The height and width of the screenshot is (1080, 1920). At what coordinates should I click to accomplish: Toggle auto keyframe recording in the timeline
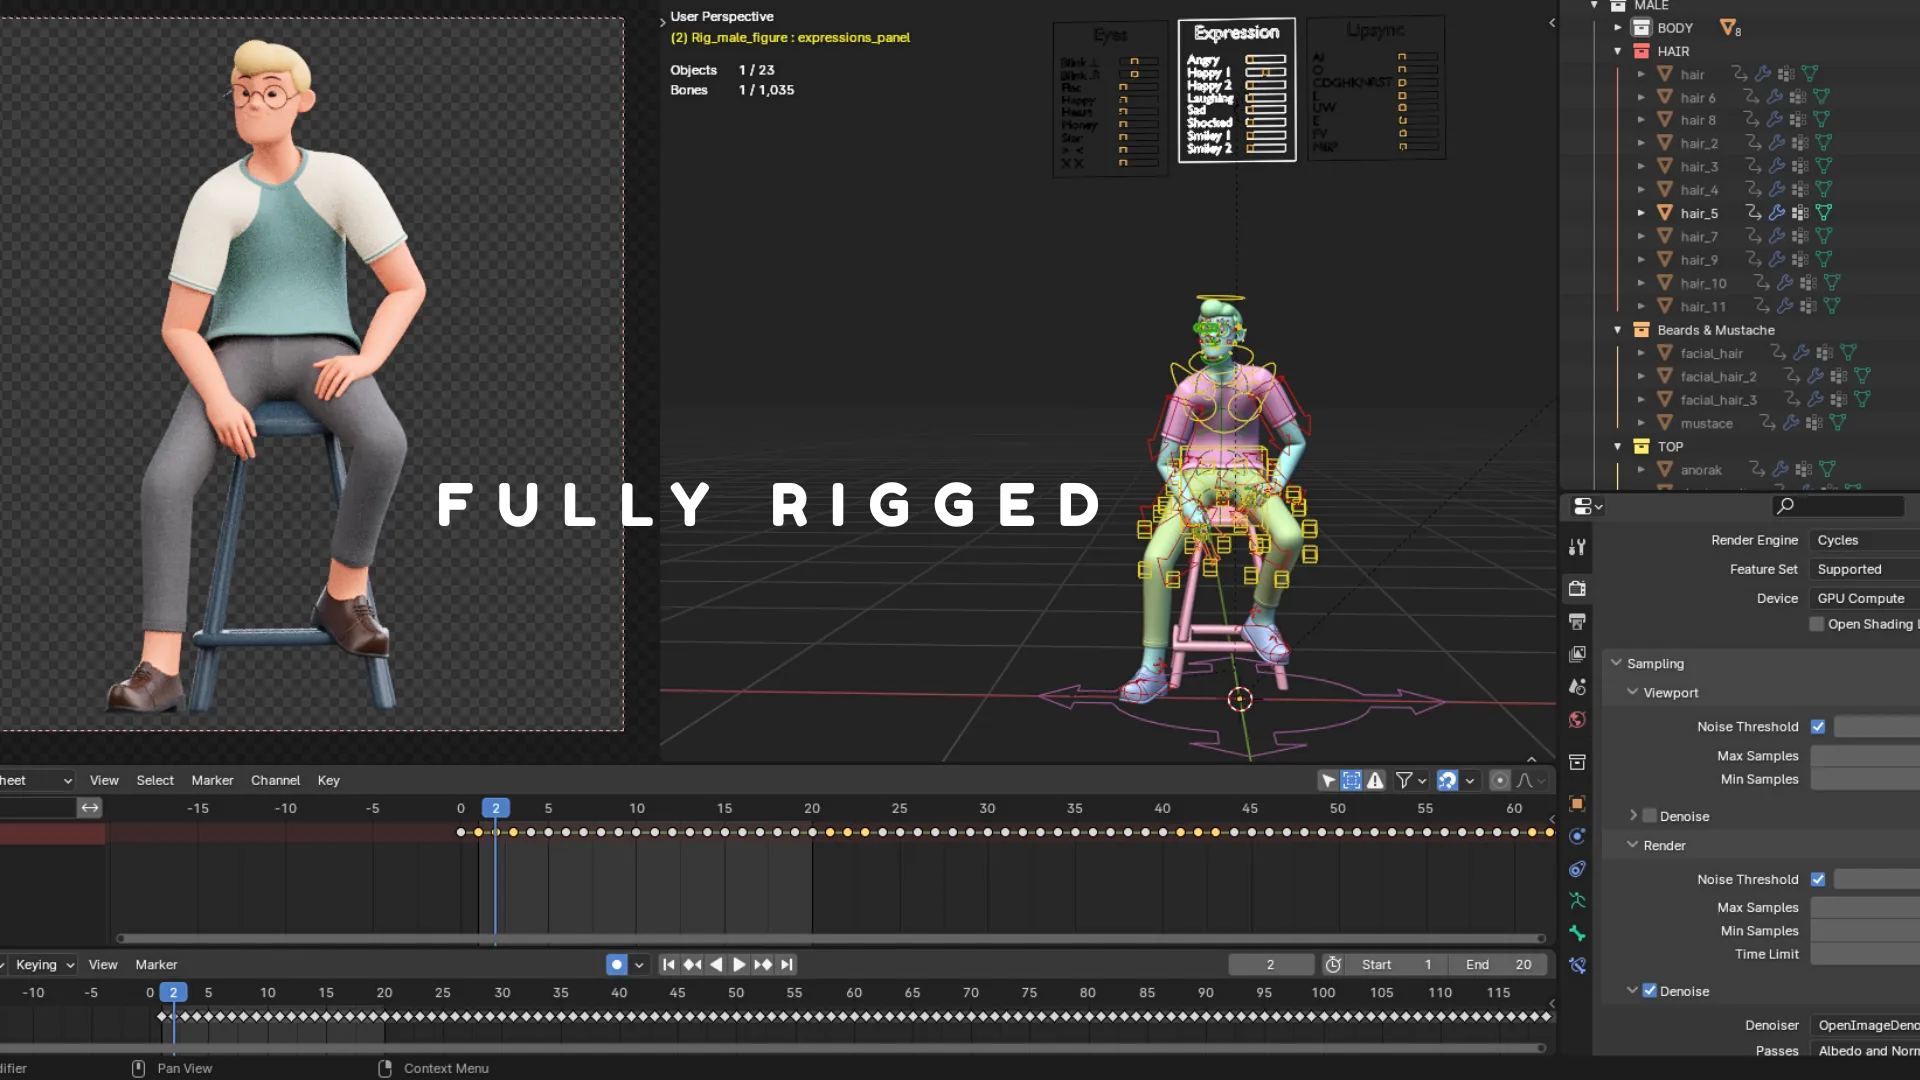click(x=617, y=965)
